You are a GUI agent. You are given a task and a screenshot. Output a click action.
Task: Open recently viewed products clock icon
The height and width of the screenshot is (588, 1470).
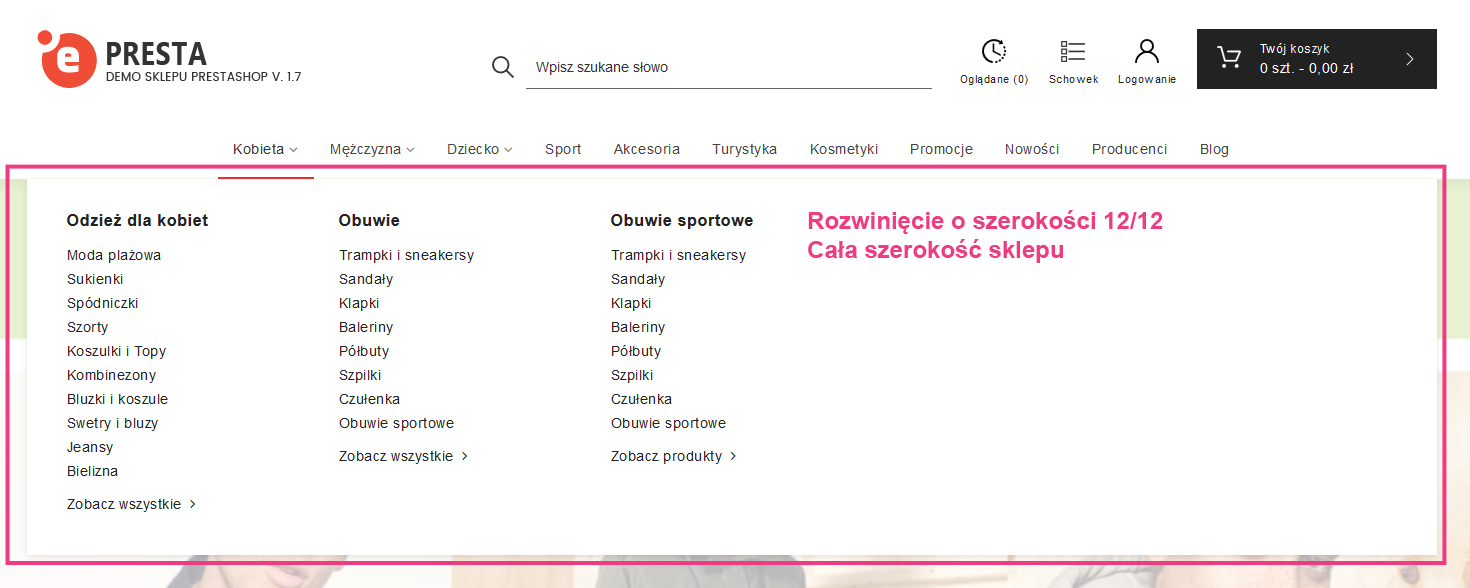(993, 52)
